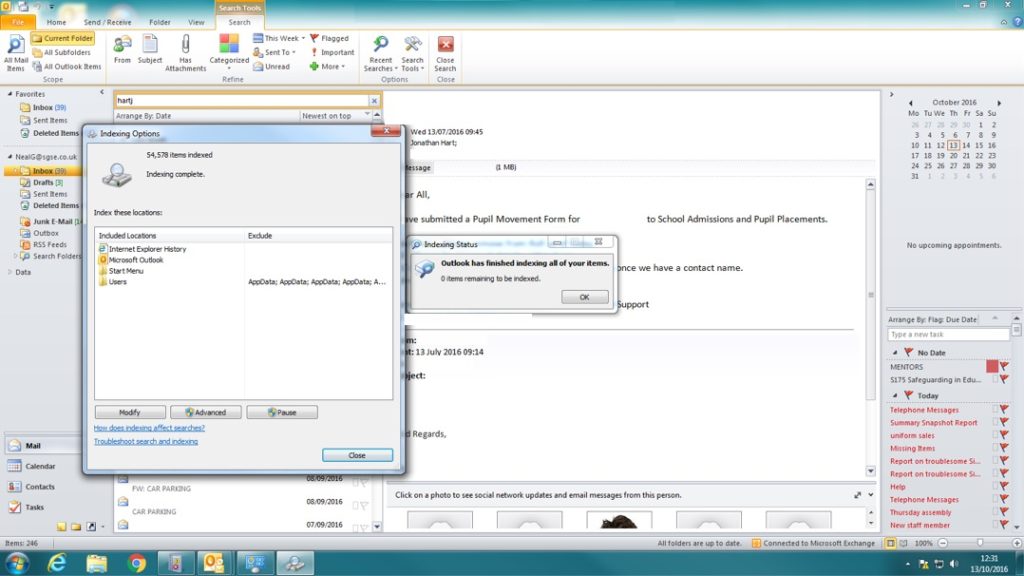Choose Current Folder search scope
The width and height of the screenshot is (1024, 576).
[x=63, y=39]
